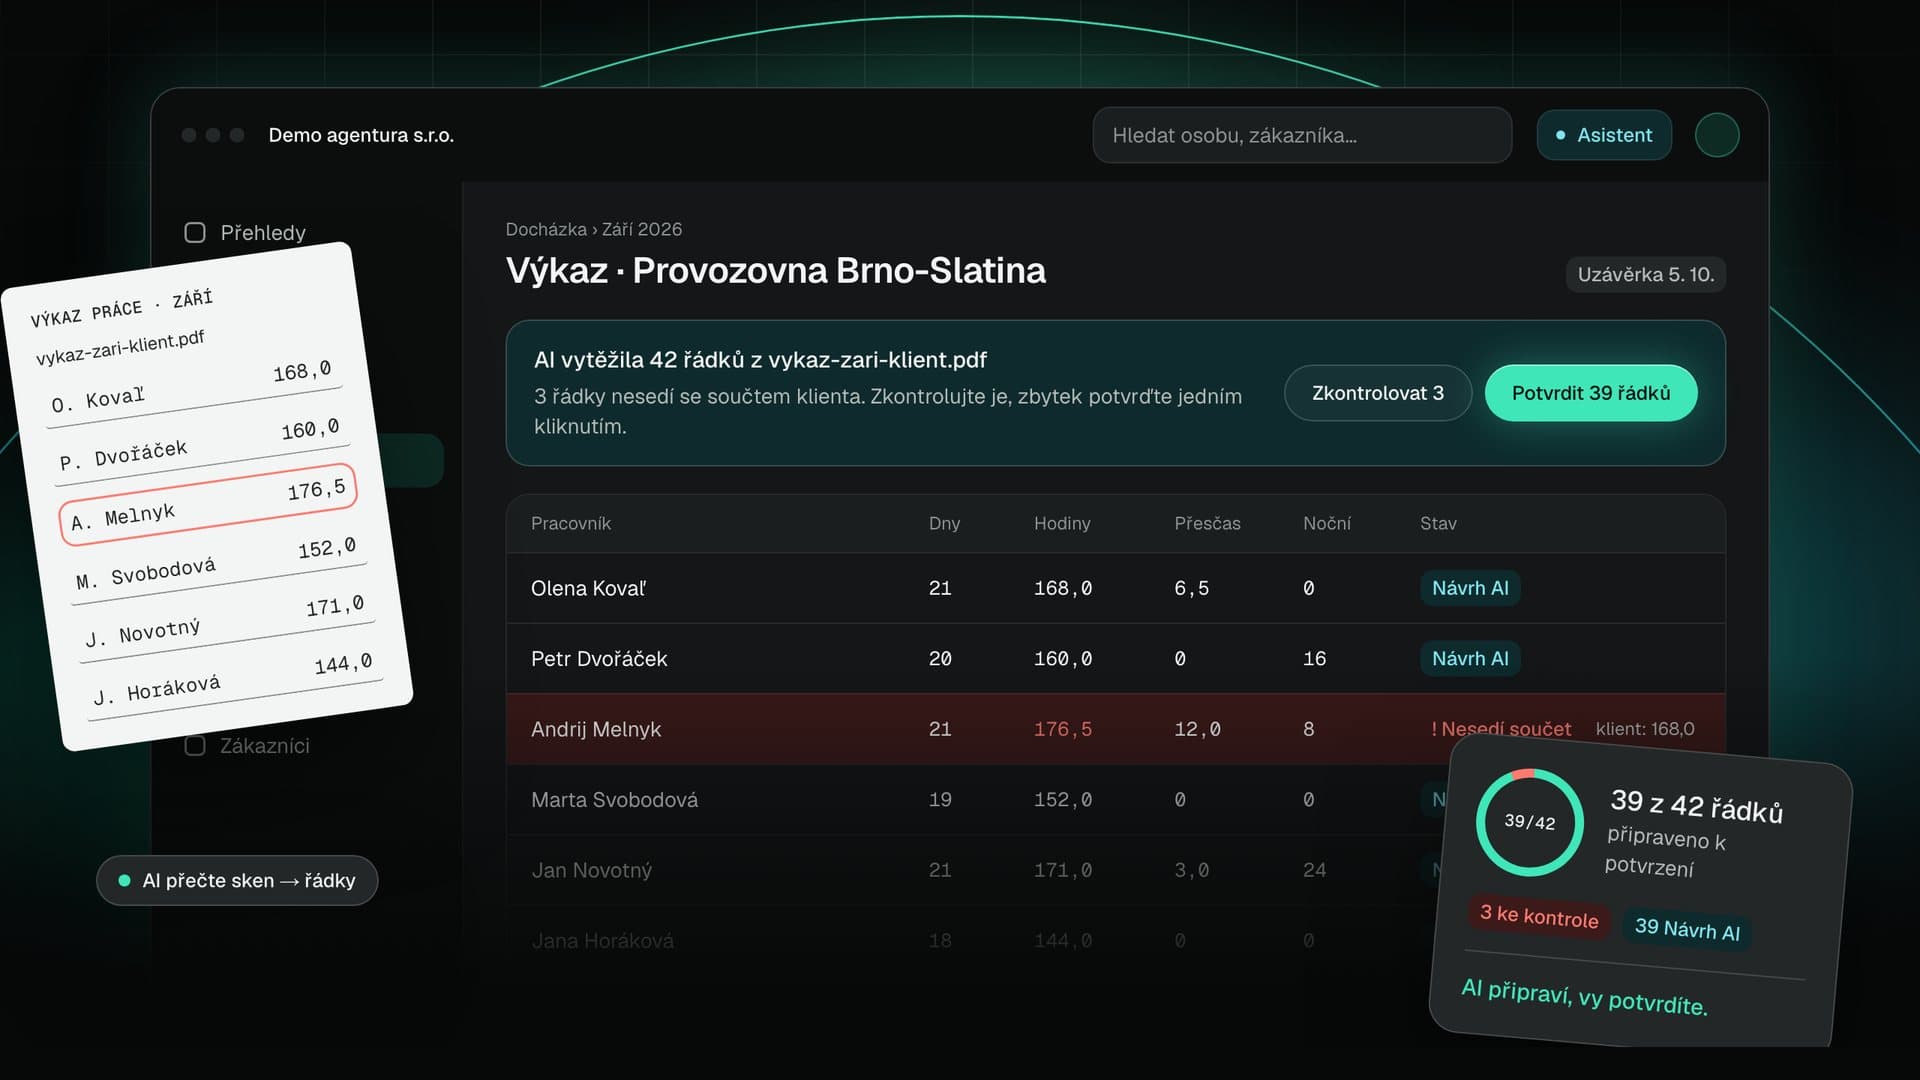Open Docházka breadcrumb link
Screen dimensions: 1920x1080
(x=546, y=229)
